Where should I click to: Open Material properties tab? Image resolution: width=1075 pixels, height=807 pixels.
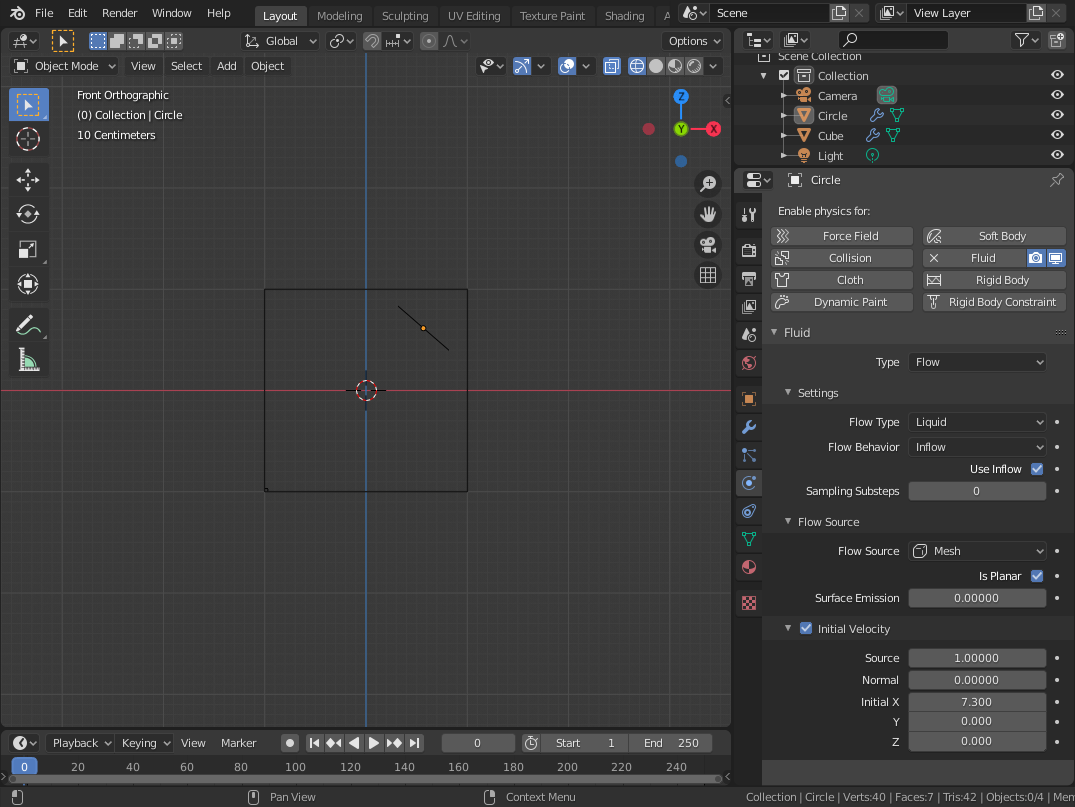(749, 568)
